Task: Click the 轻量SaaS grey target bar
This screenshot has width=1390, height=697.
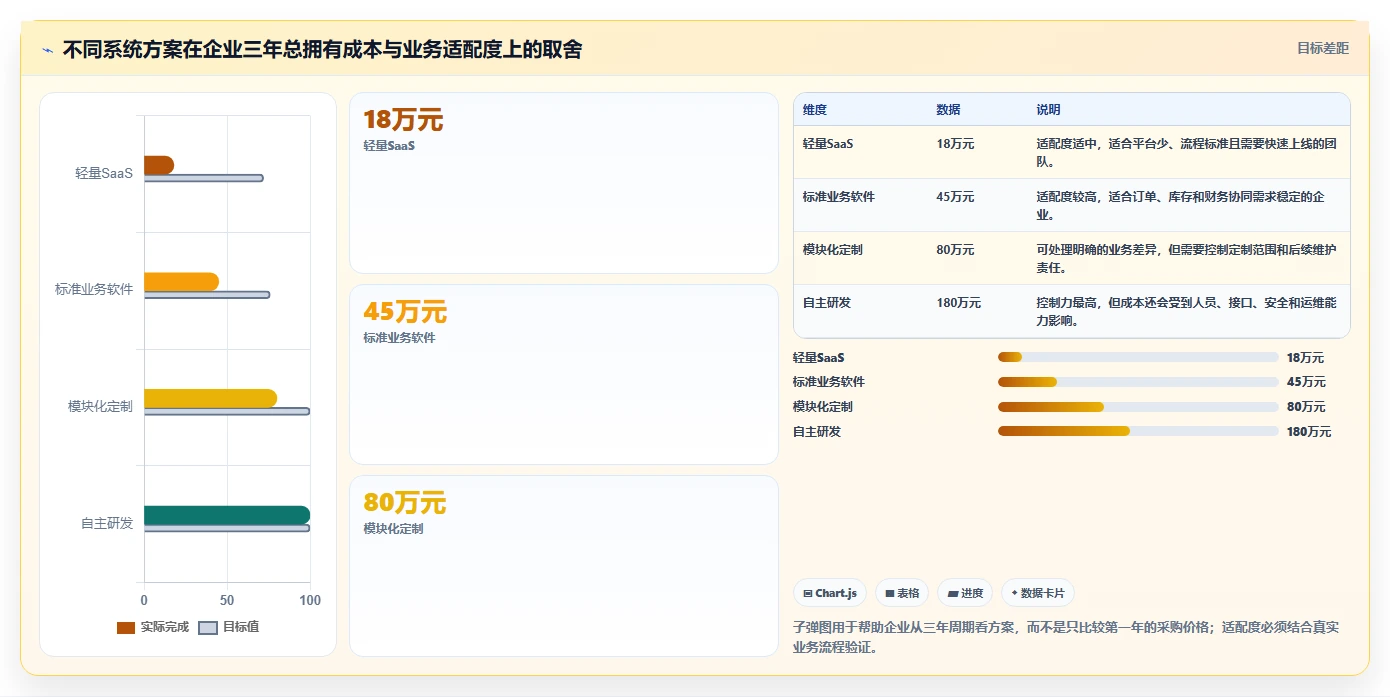Action: pyautogui.click(x=204, y=178)
